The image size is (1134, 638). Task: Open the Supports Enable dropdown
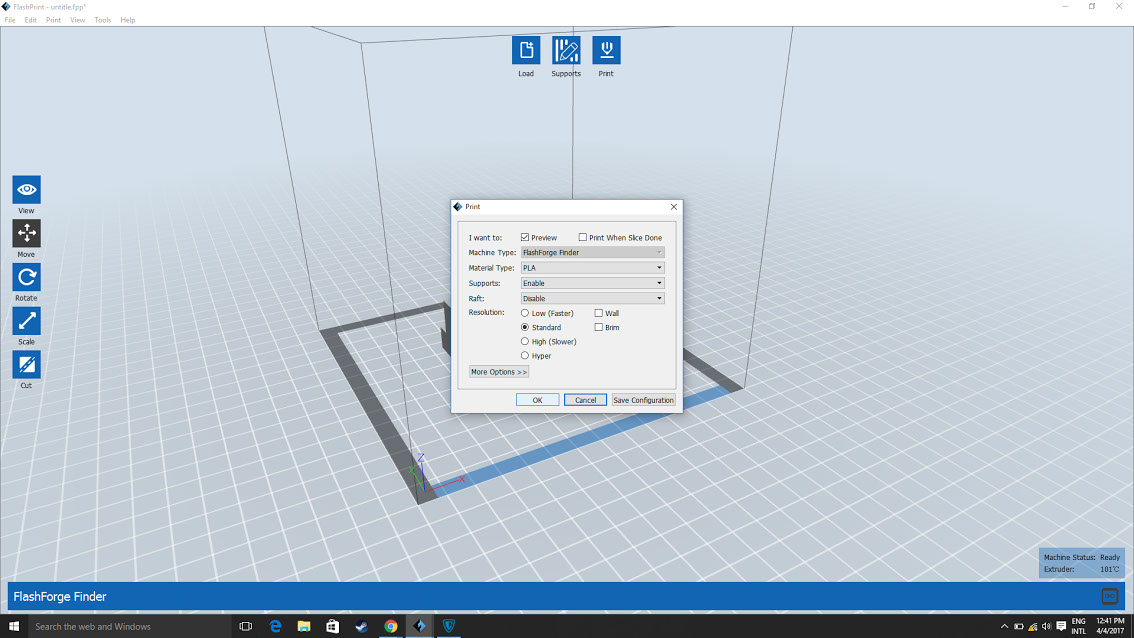pos(592,283)
